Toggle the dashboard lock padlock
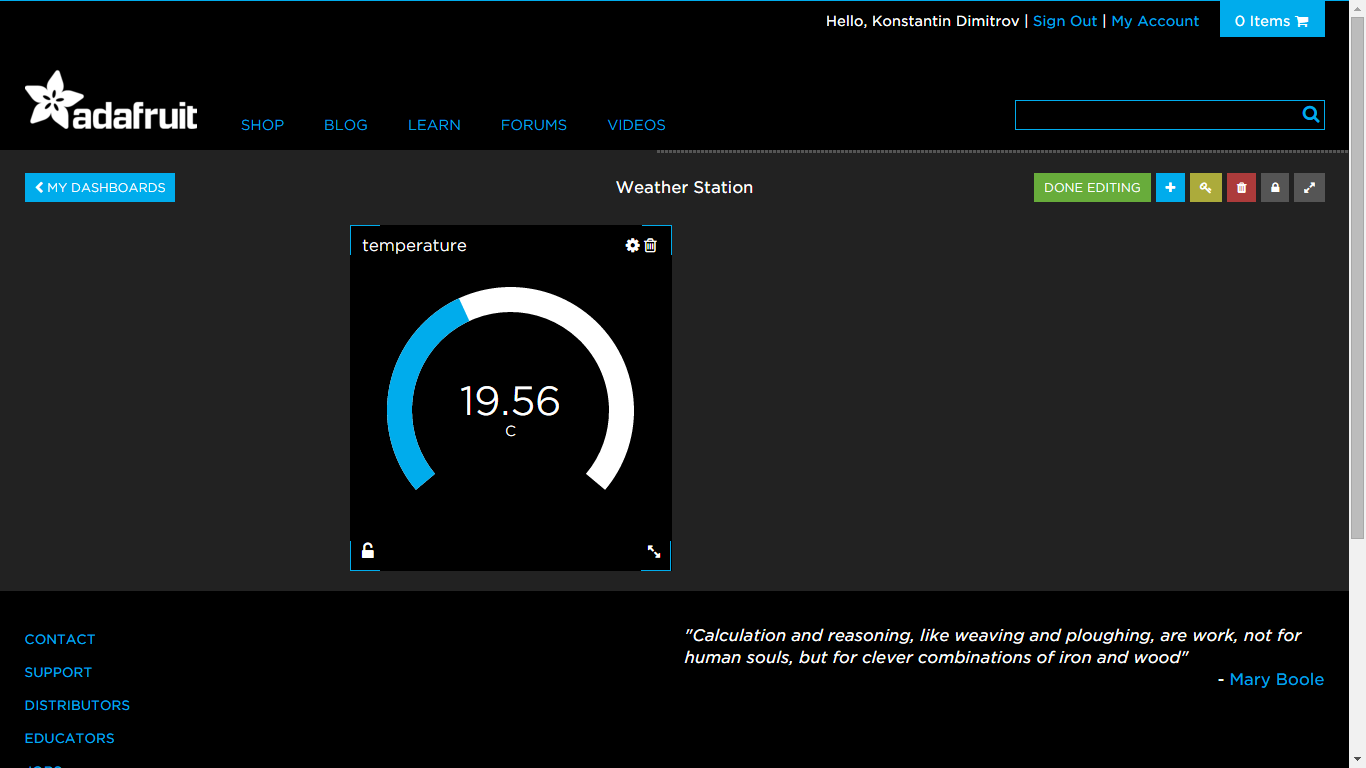Screen dimensions: 1366x768 [1274, 187]
